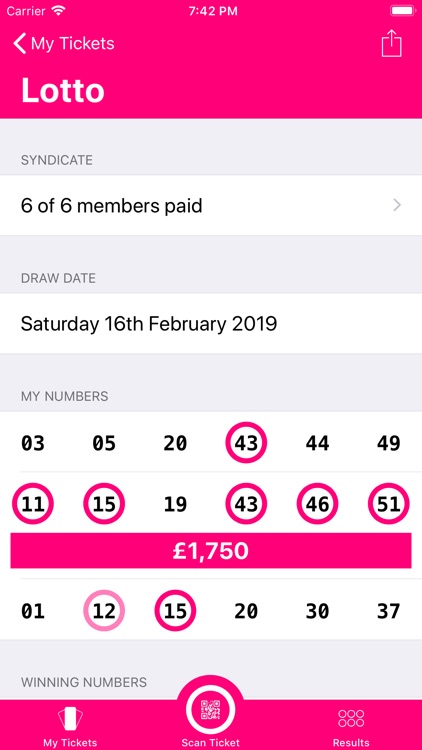The height and width of the screenshot is (750, 422).
Task: Tap circled 15 in second row
Action: (104, 504)
